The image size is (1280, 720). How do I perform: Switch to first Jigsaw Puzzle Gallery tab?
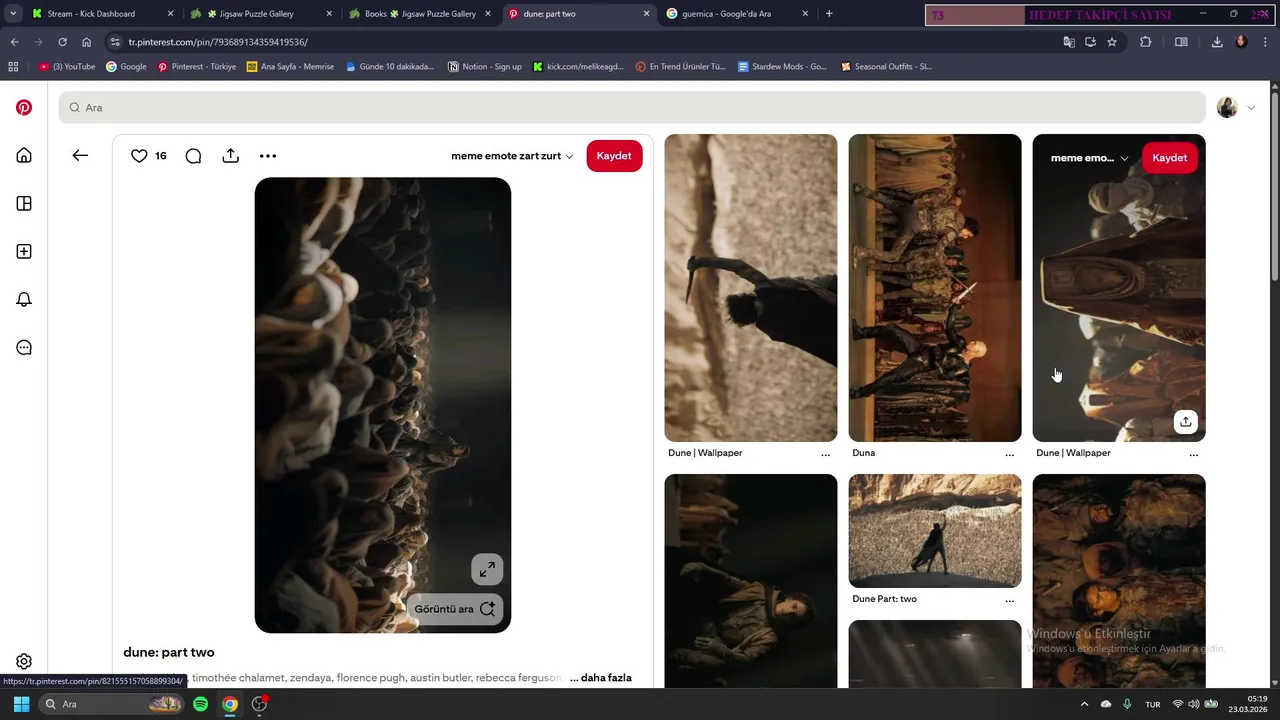(261, 14)
